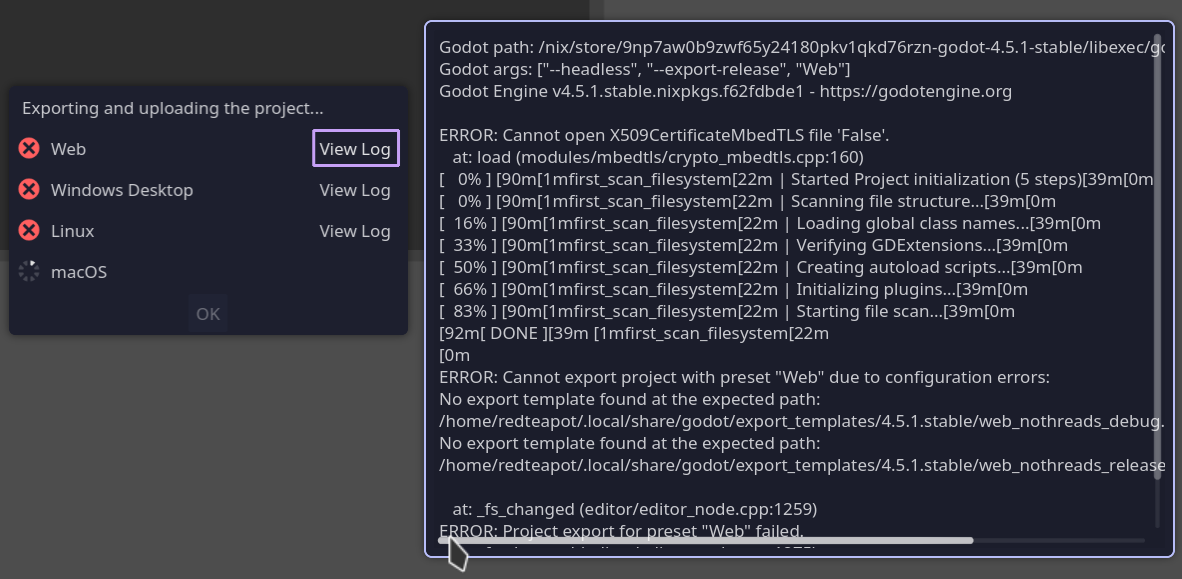Viewport: 1182px width, 579px height.
Task: Click the "Started Project initialization (5 steps)" line
Action: (x=796, y=179)
